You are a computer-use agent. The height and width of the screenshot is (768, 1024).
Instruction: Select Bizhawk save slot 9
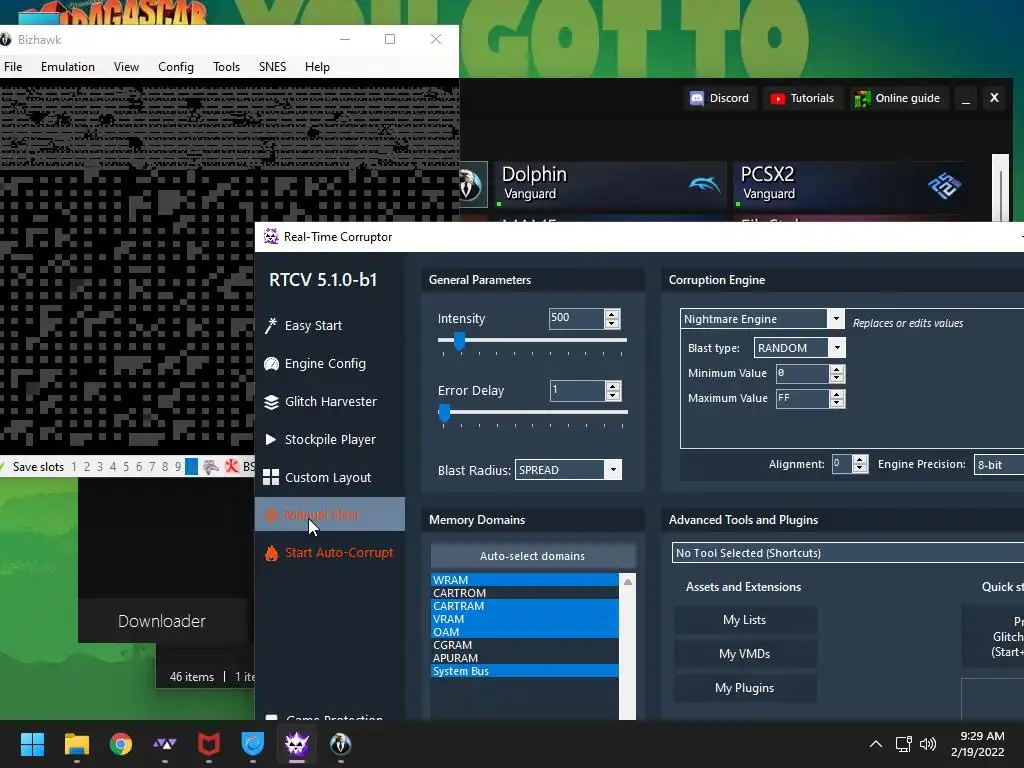[x=178, y=466]
